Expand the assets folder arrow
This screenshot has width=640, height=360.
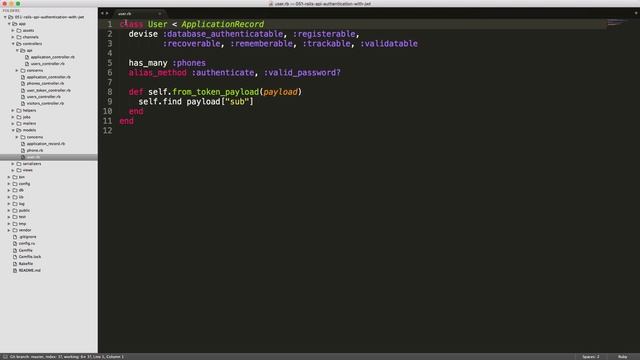(x=13, y=30)
